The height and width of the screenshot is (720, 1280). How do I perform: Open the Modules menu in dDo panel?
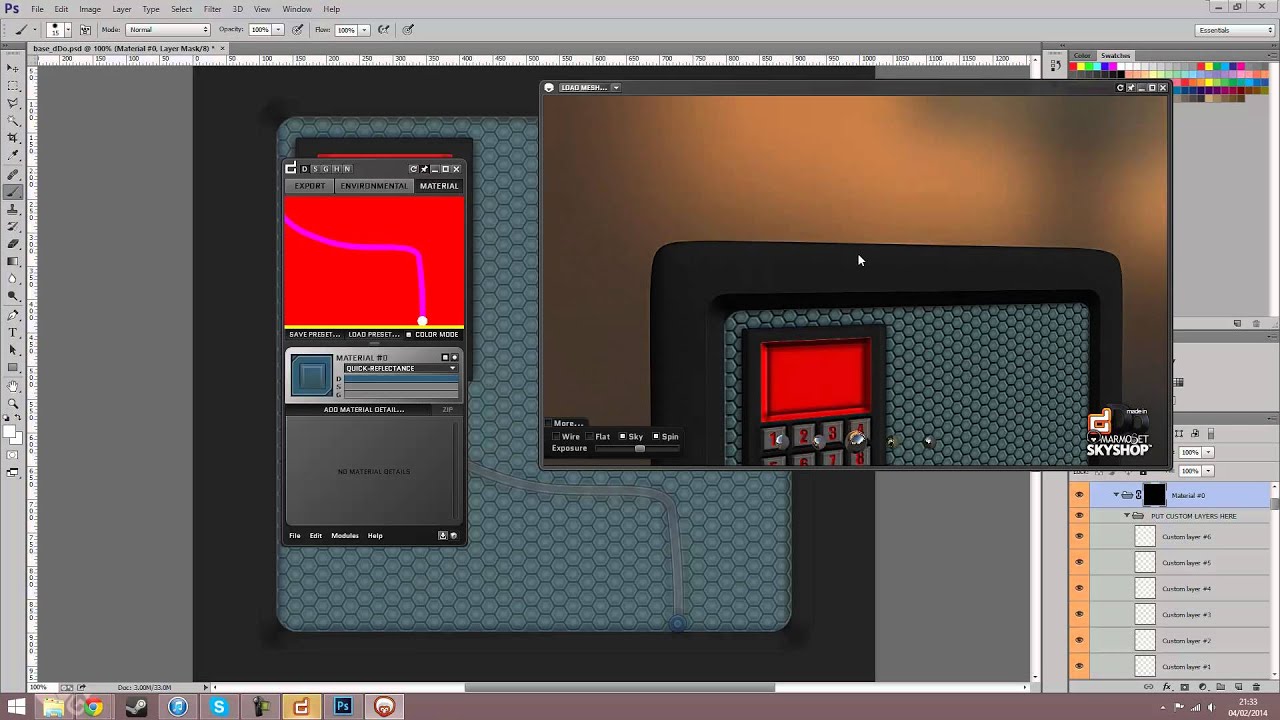coord(345,536)
